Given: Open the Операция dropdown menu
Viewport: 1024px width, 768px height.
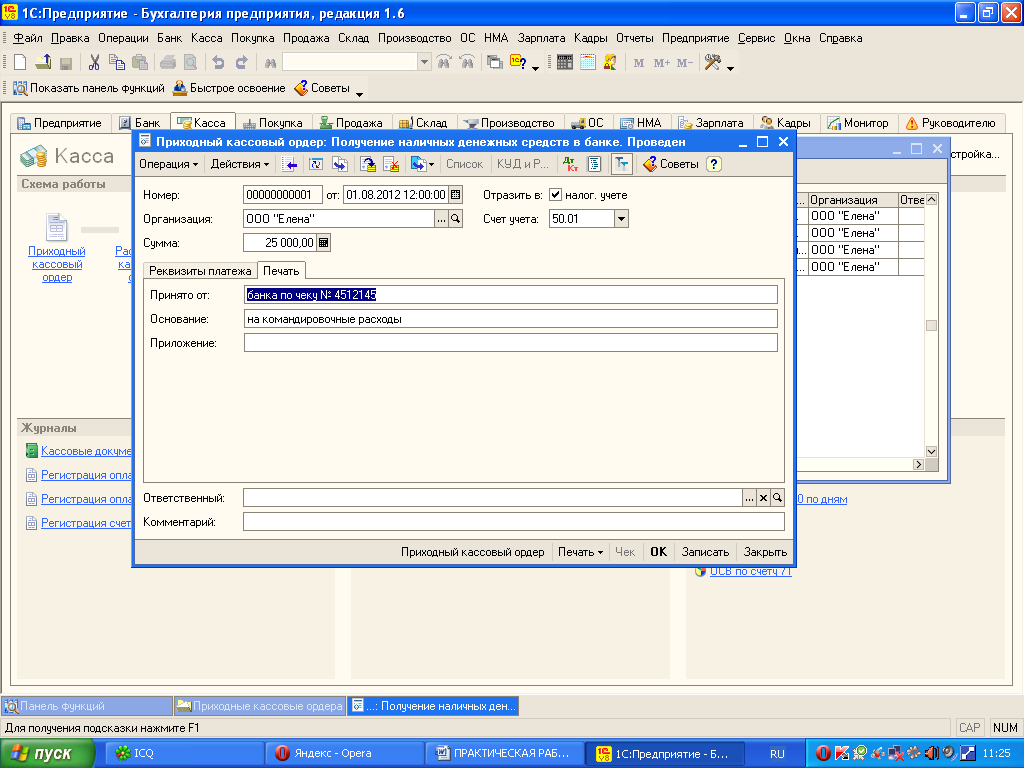Looking at the screenshot, I should [168, 164].
